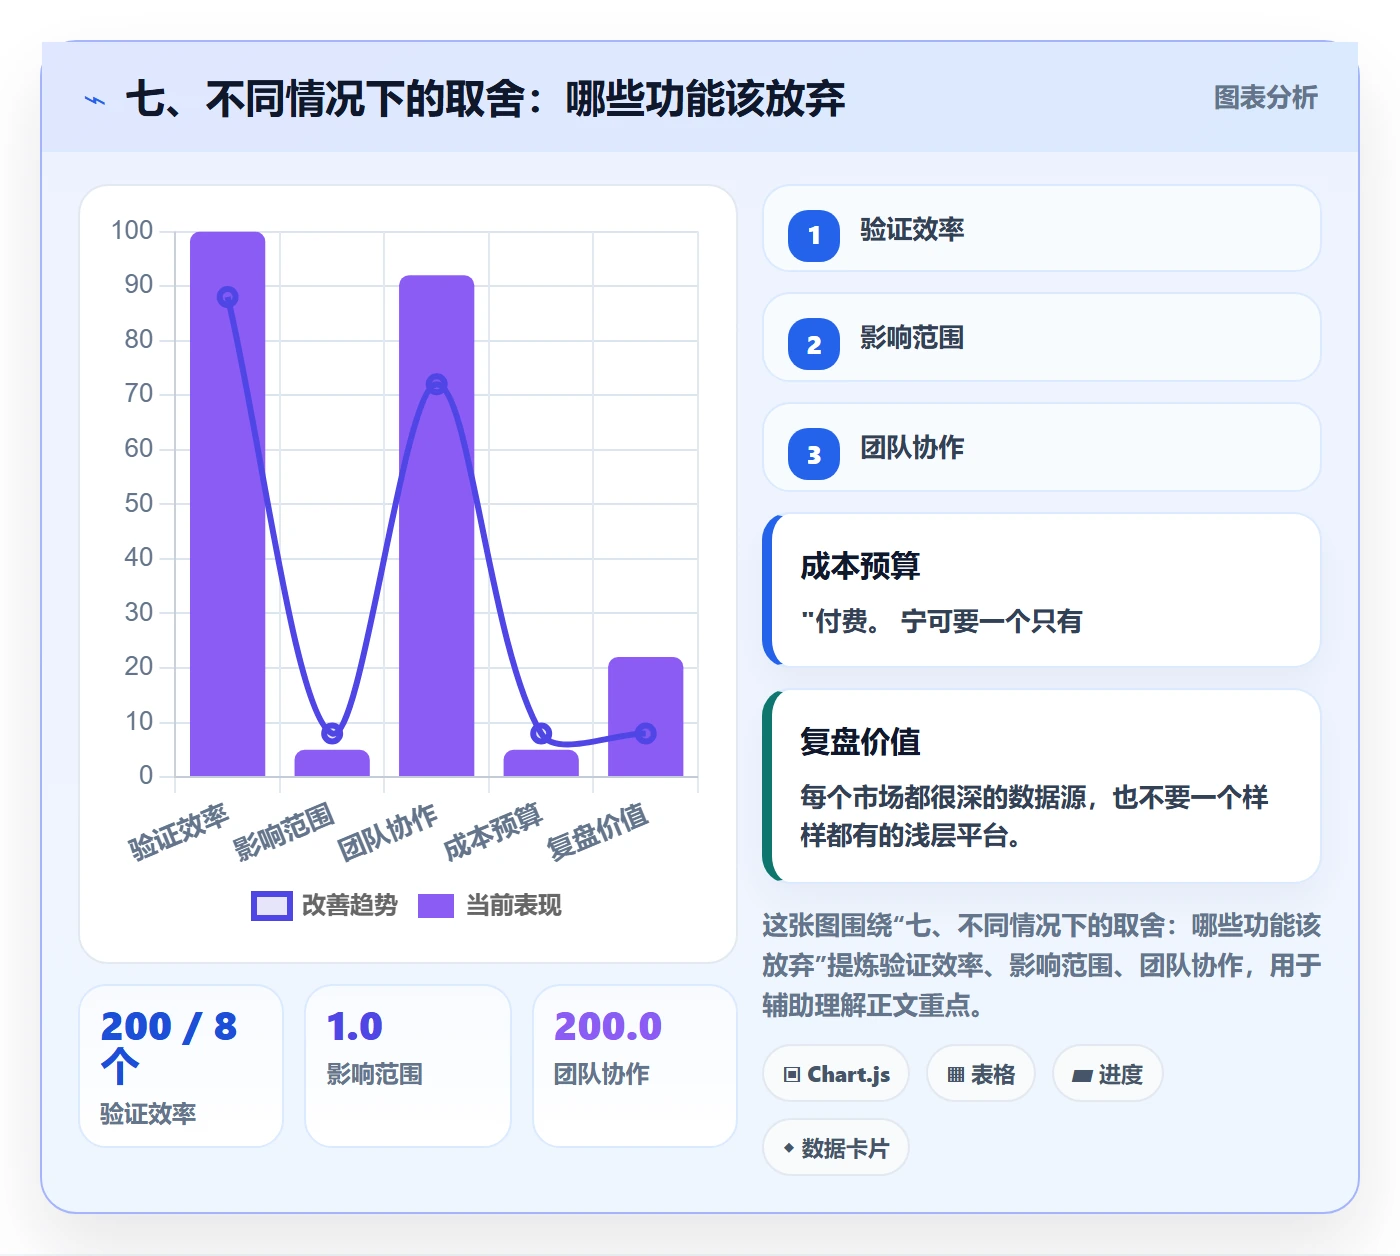Click the Chart.js tag
This screenshot has height=1256, width=1400.
pyautogui.click(x=836, y=1074)
